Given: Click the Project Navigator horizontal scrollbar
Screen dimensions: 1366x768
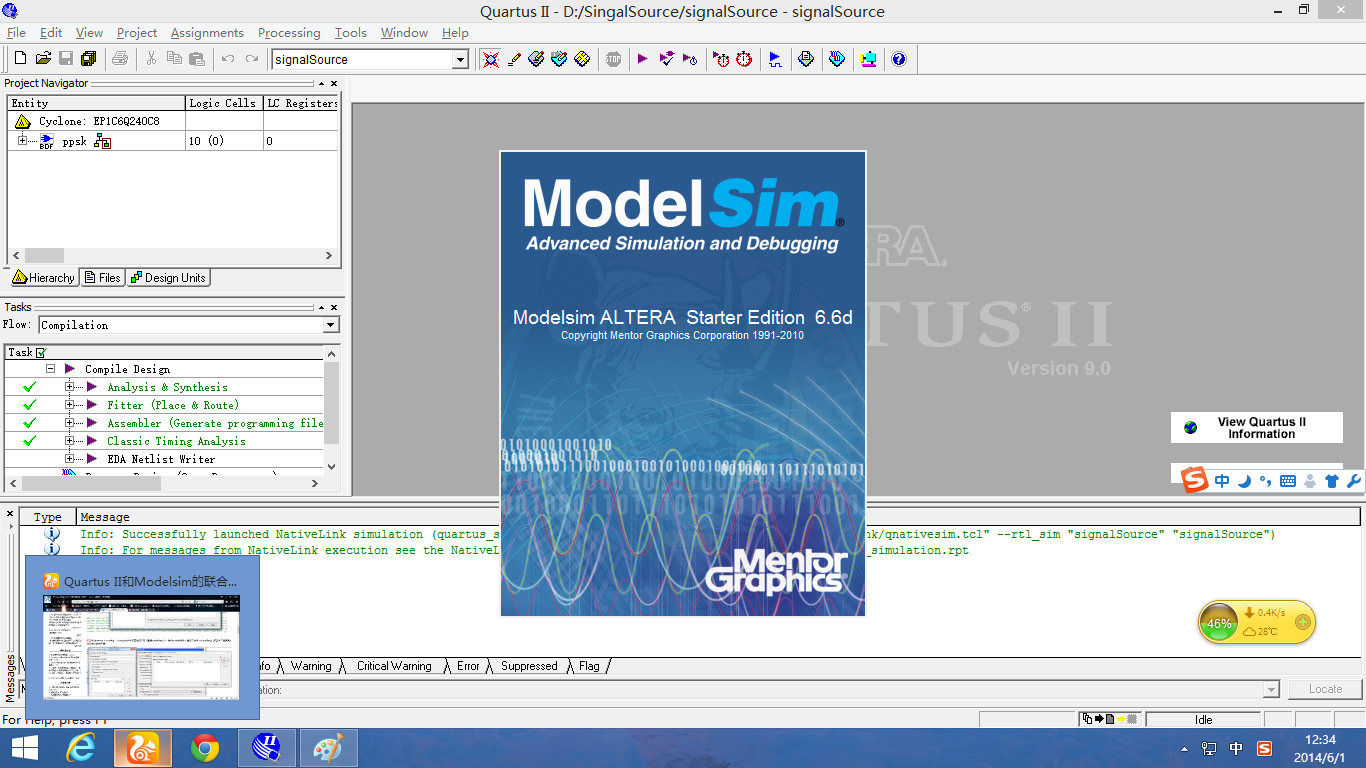Looking at the screenshot, I should [173, 256].
